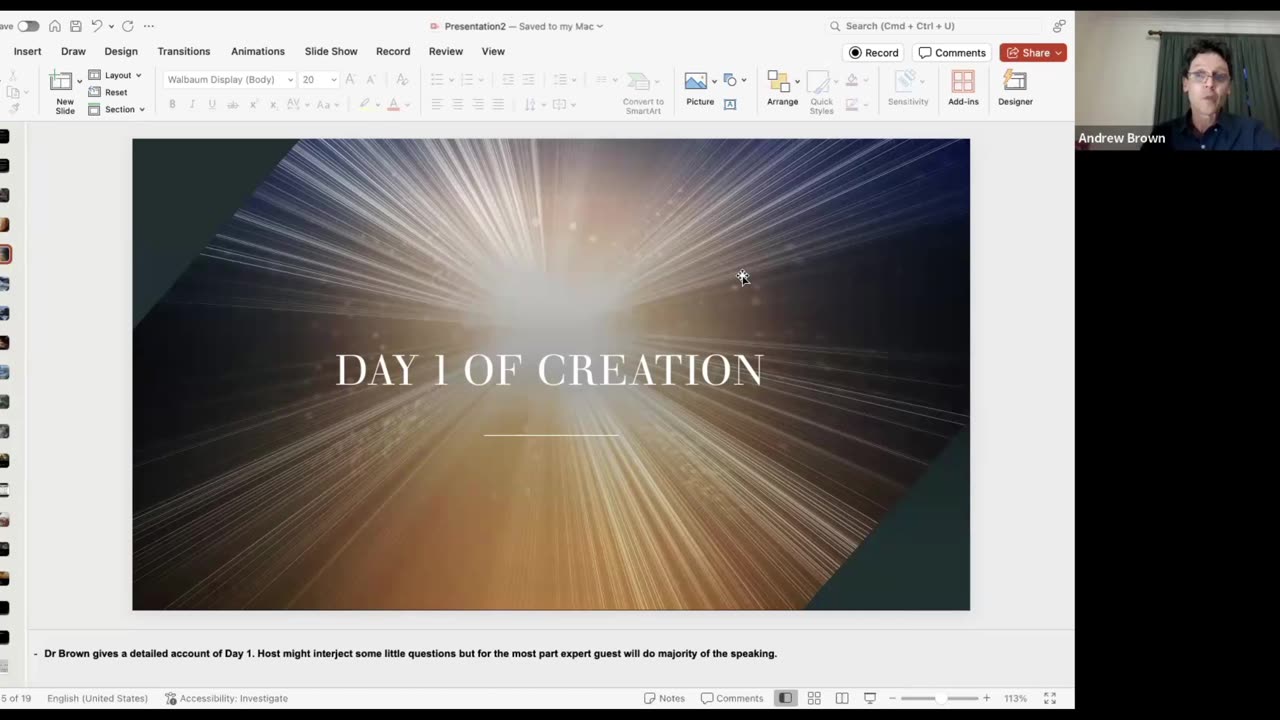This screenshot has width=1280, height=720.
Task: Click the red Share button
Action: coord(1033,53)
